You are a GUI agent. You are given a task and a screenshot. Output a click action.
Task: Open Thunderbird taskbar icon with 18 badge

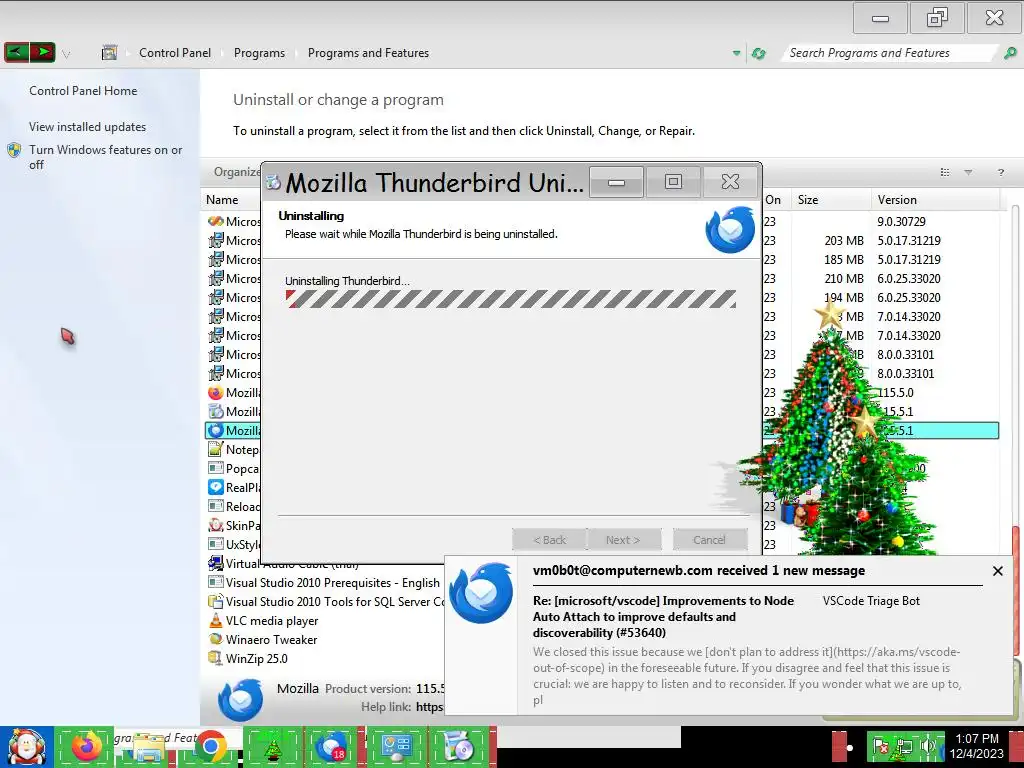[333, 747]
